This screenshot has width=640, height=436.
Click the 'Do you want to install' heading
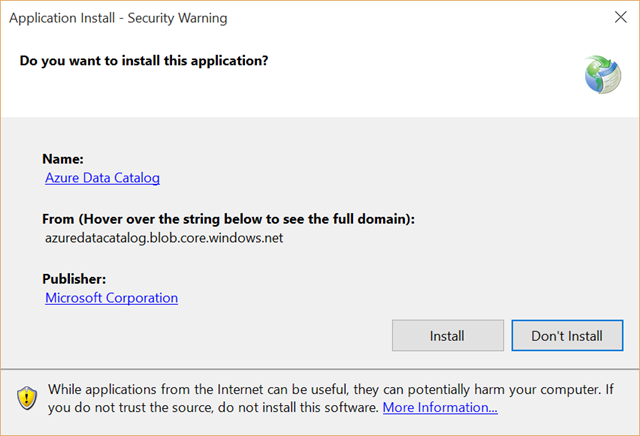point(144,61)
